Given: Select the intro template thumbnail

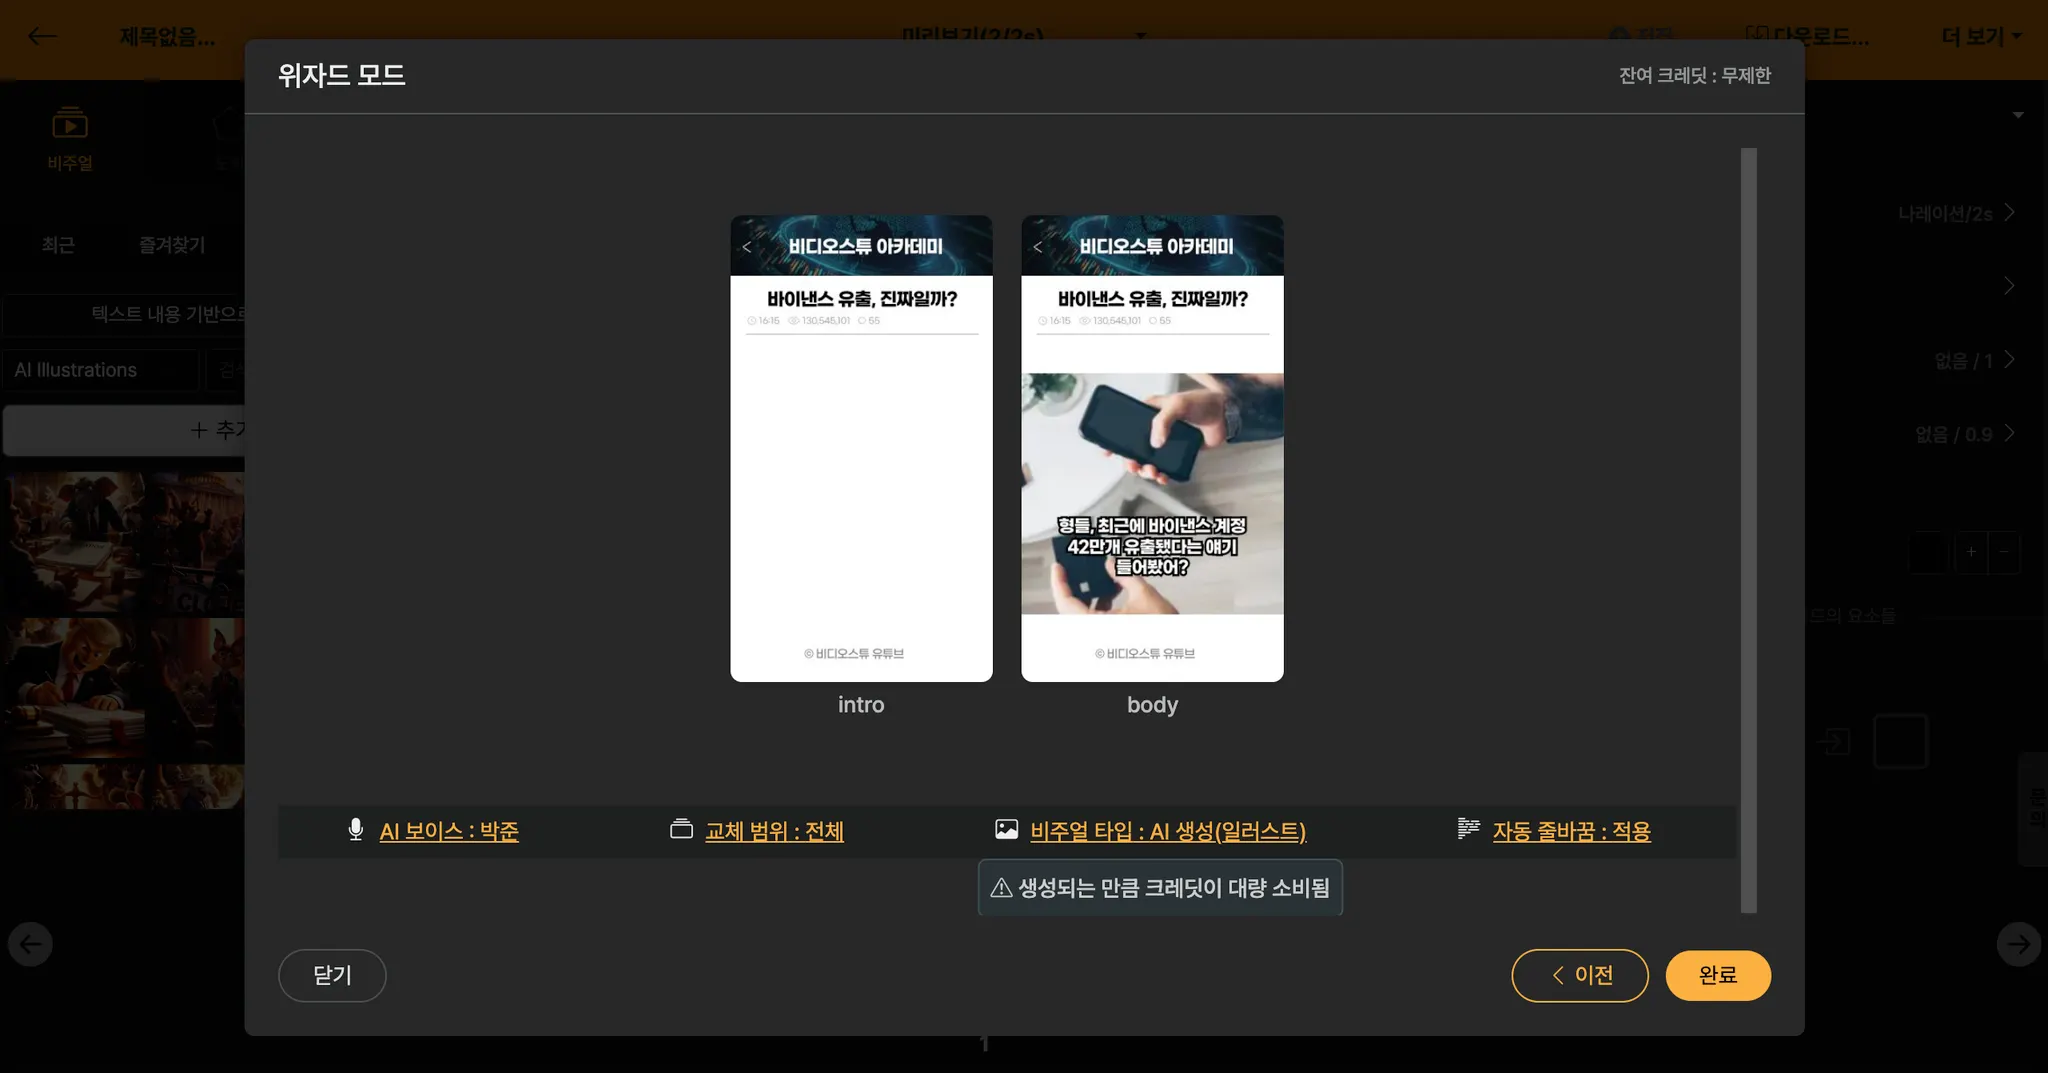Looking at the screenshot, I should pos(861,448).
